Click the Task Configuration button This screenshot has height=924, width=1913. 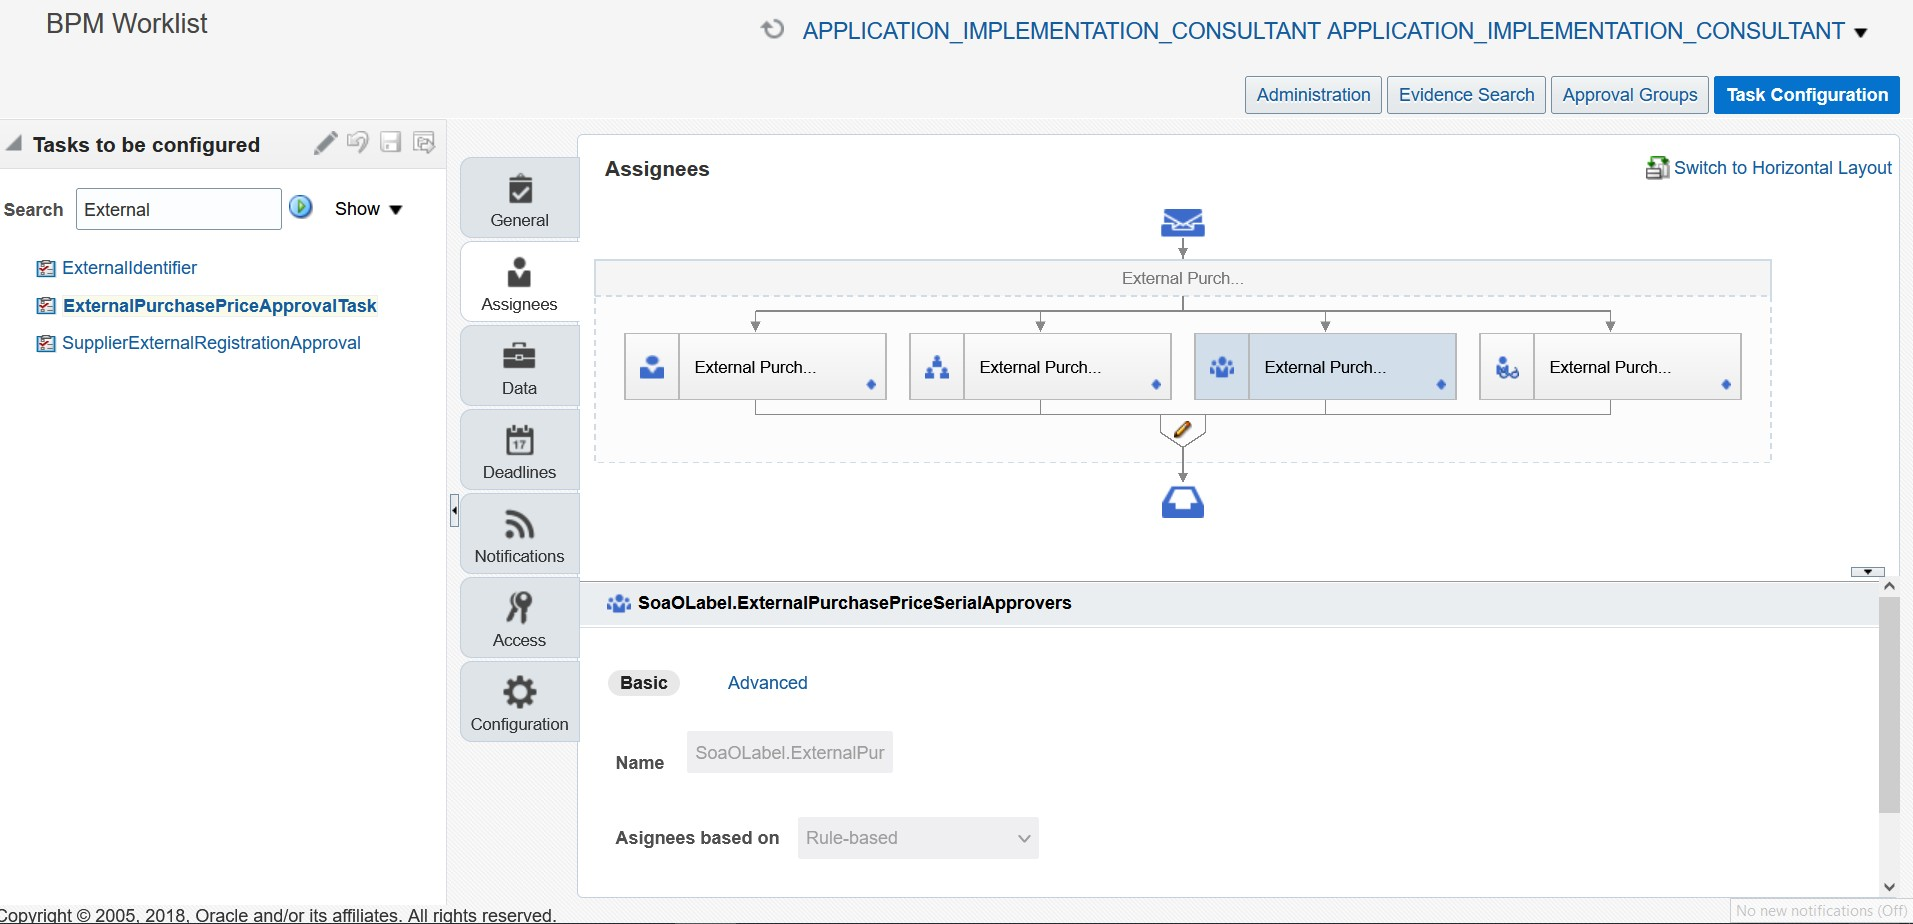point(1807,95)
